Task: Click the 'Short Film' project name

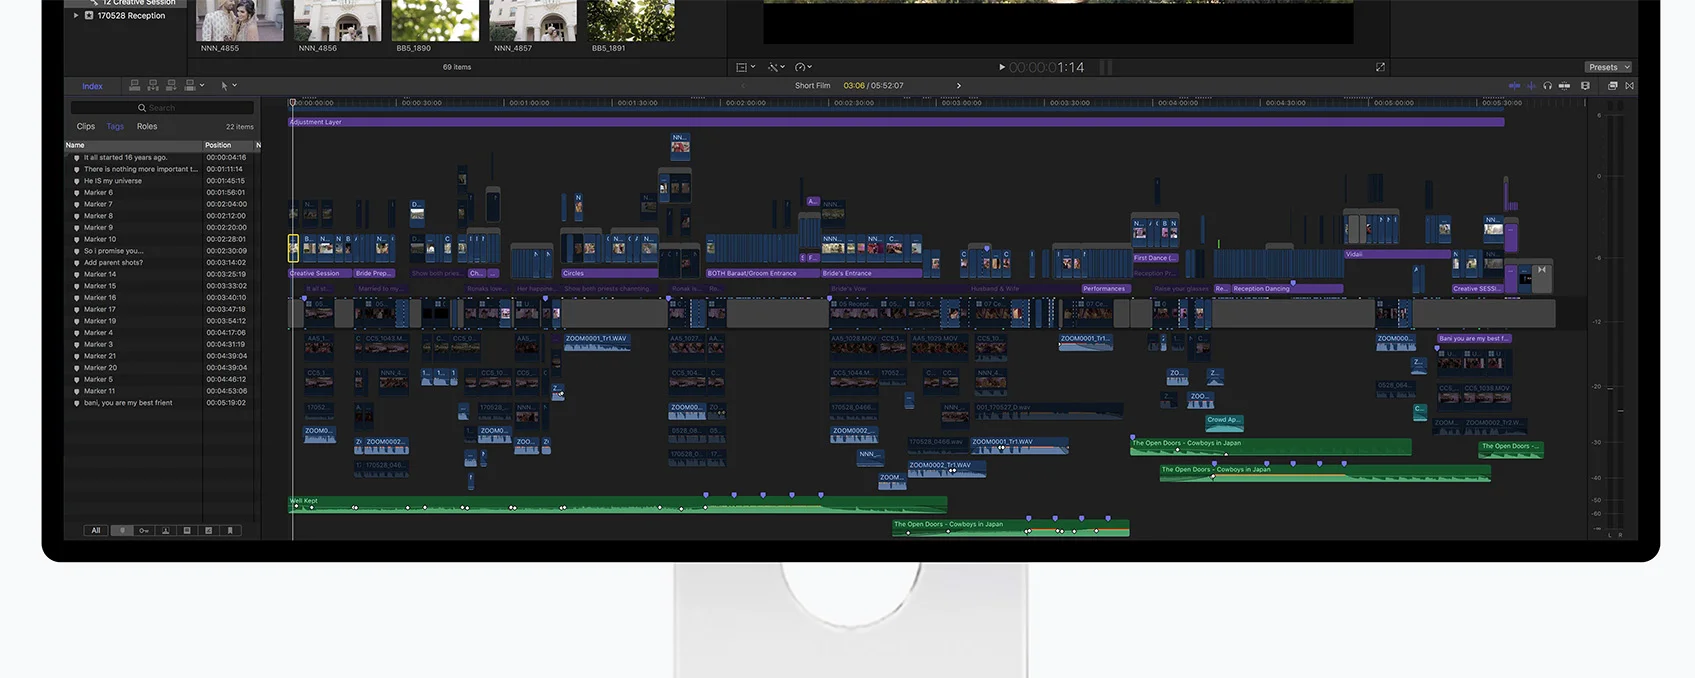Action: click(812, 86)
